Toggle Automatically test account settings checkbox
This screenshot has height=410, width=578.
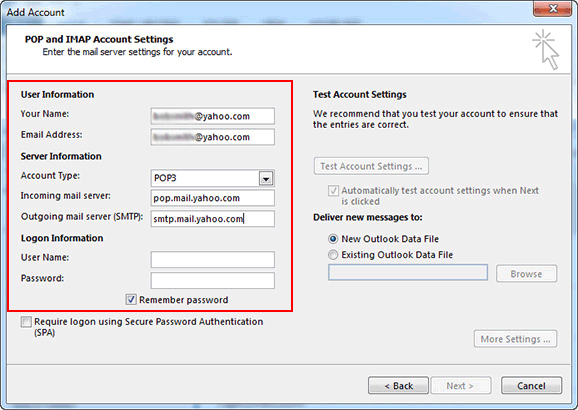pos(333,191)
